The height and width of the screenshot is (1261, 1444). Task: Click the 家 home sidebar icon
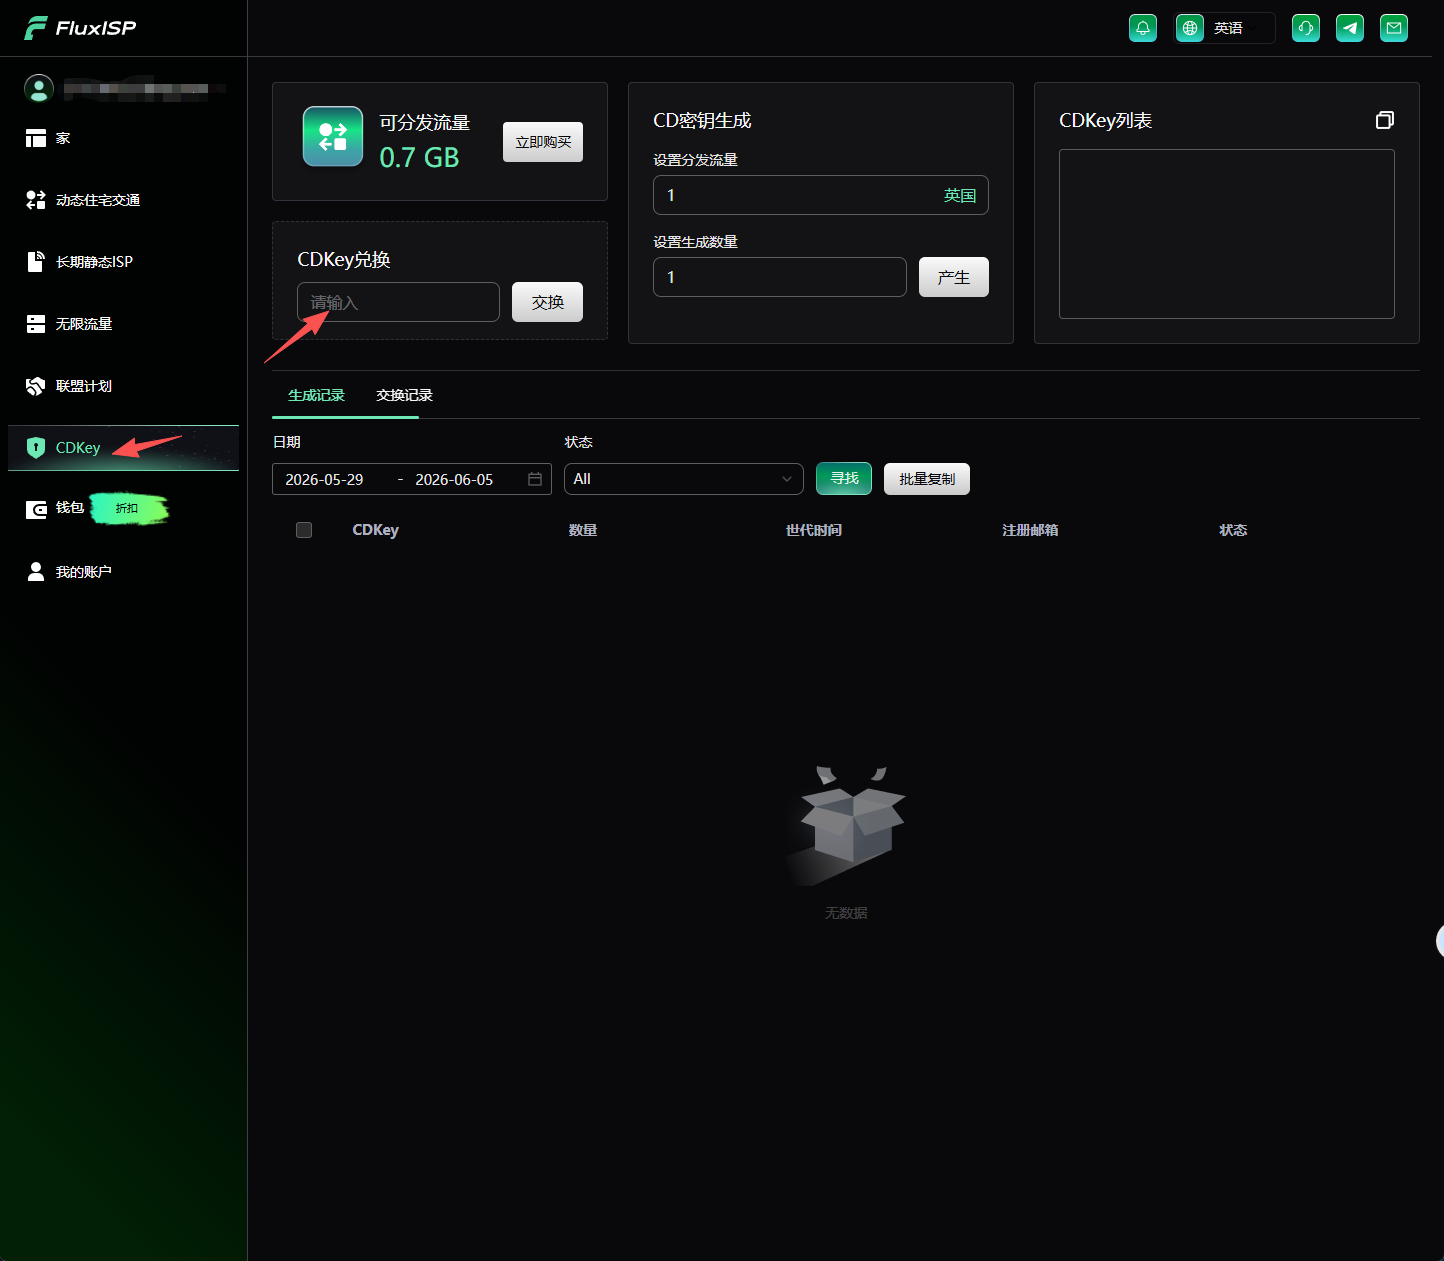pos(36,138)
